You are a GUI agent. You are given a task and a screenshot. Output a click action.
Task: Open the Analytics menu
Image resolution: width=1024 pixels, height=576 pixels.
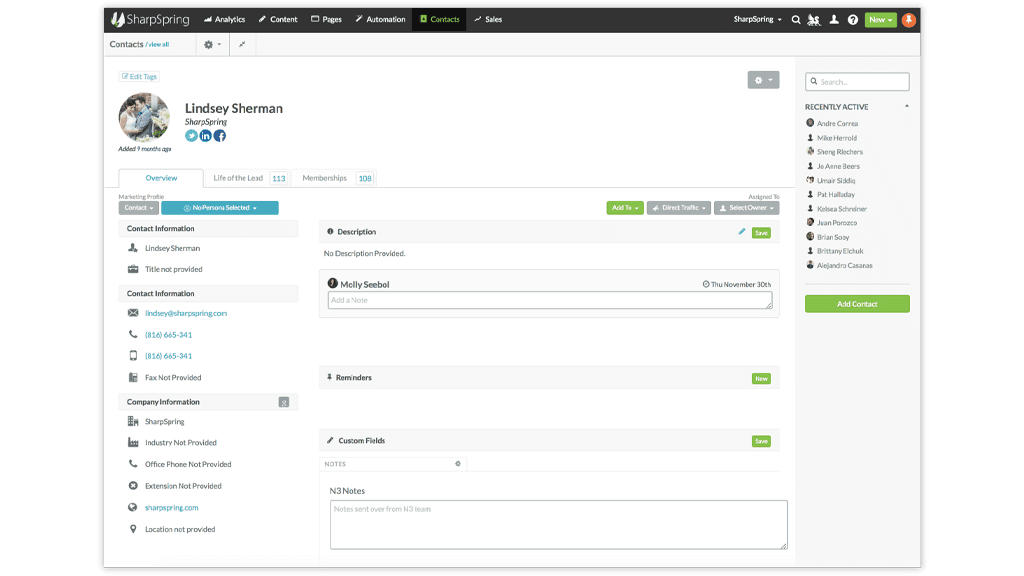point(225,20)
